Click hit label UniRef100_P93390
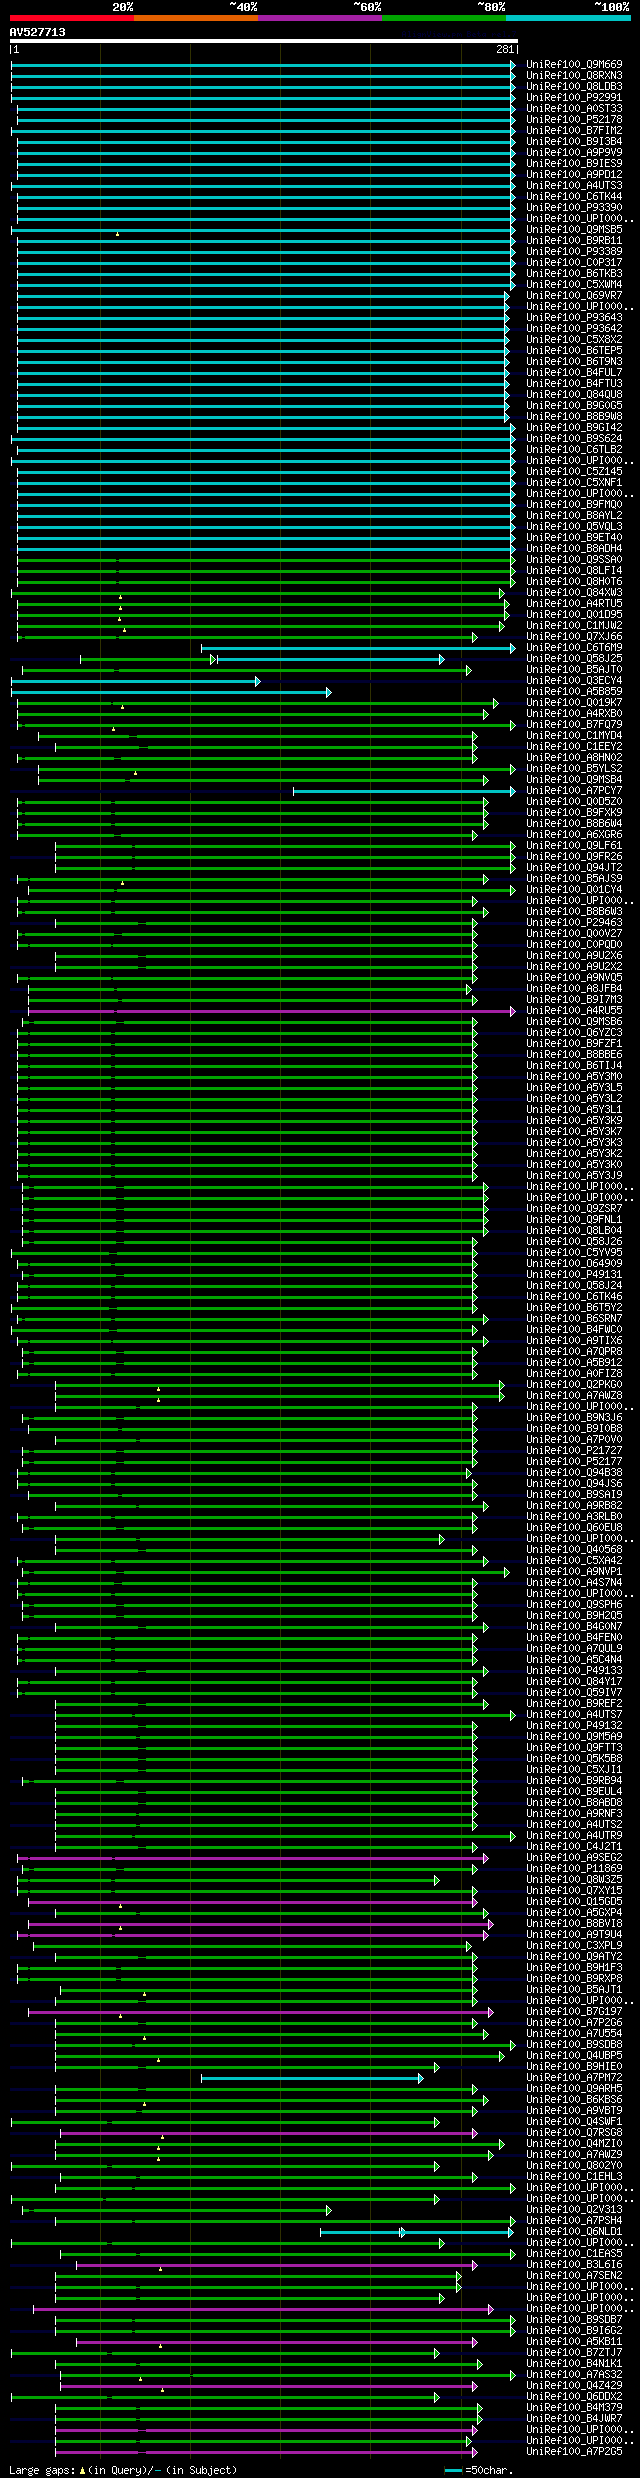 point(574,208)
